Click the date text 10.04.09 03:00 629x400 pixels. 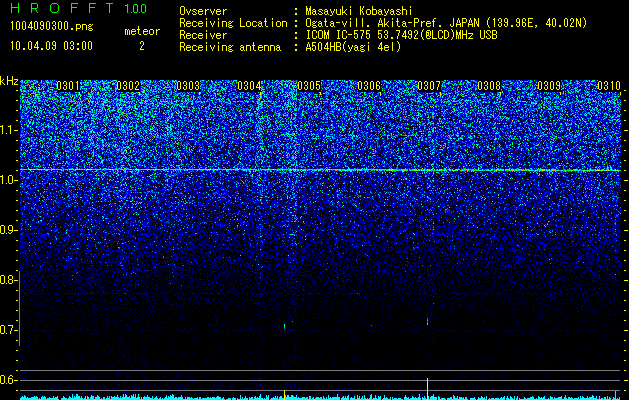51,46
